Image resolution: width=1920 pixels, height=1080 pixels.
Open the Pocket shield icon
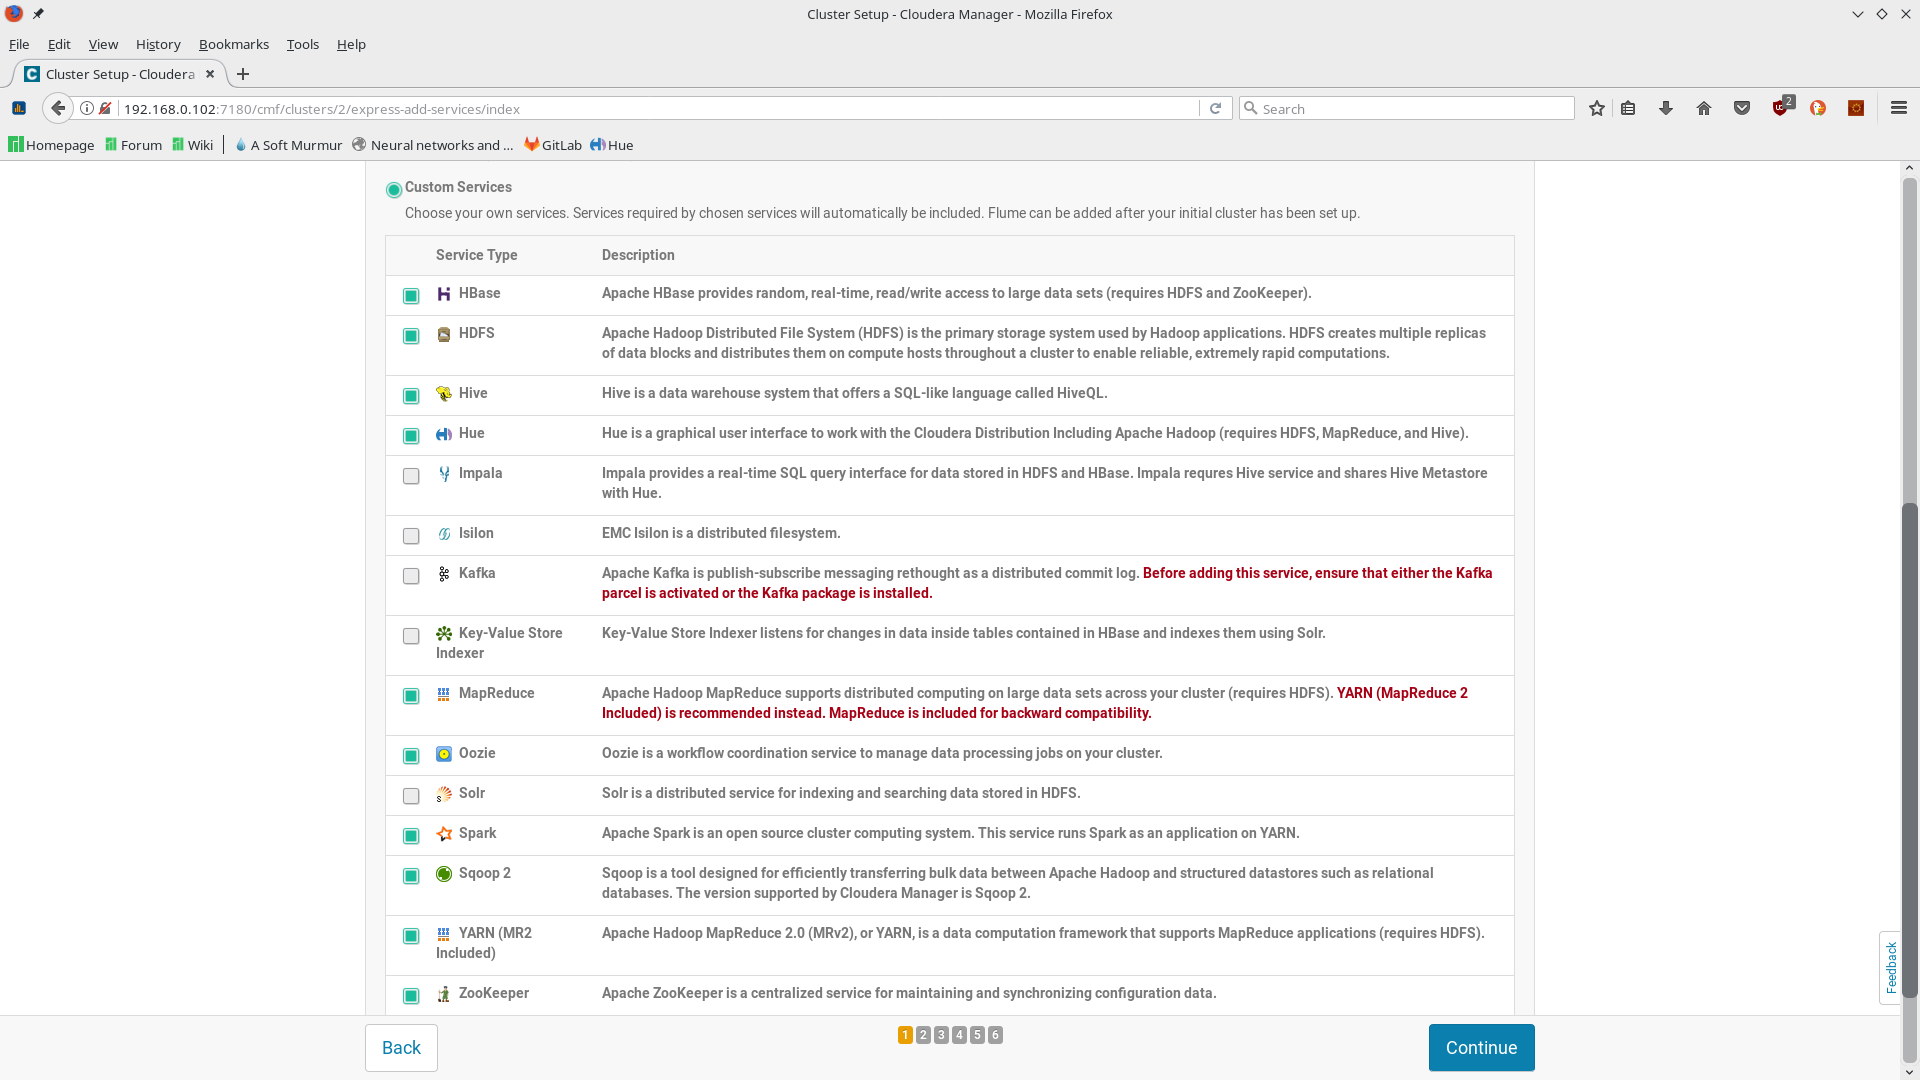click(1742, 109)
